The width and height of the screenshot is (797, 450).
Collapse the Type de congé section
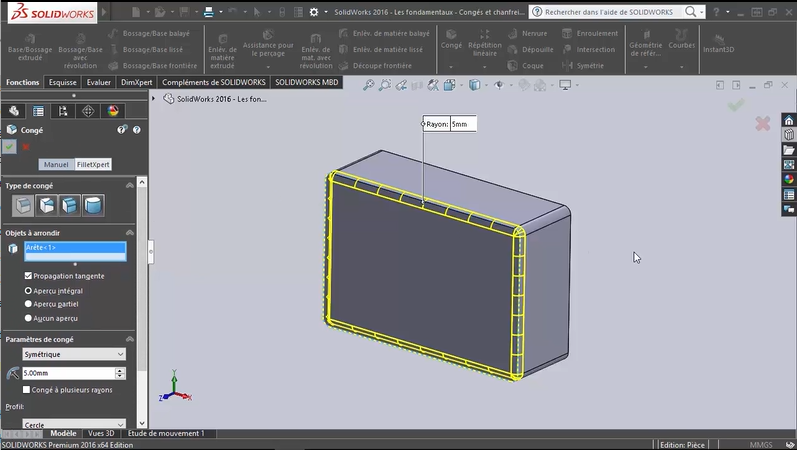click(x=129, y=186)
